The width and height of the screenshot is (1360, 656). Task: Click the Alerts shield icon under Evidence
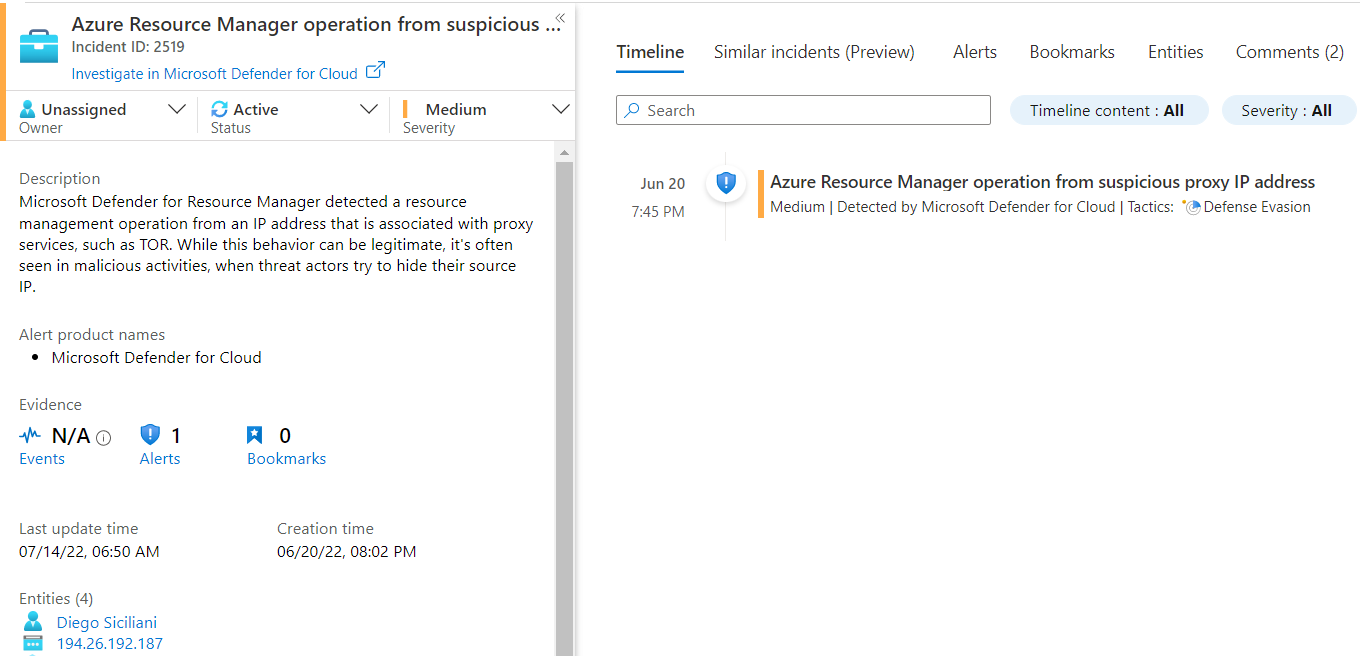150,434
